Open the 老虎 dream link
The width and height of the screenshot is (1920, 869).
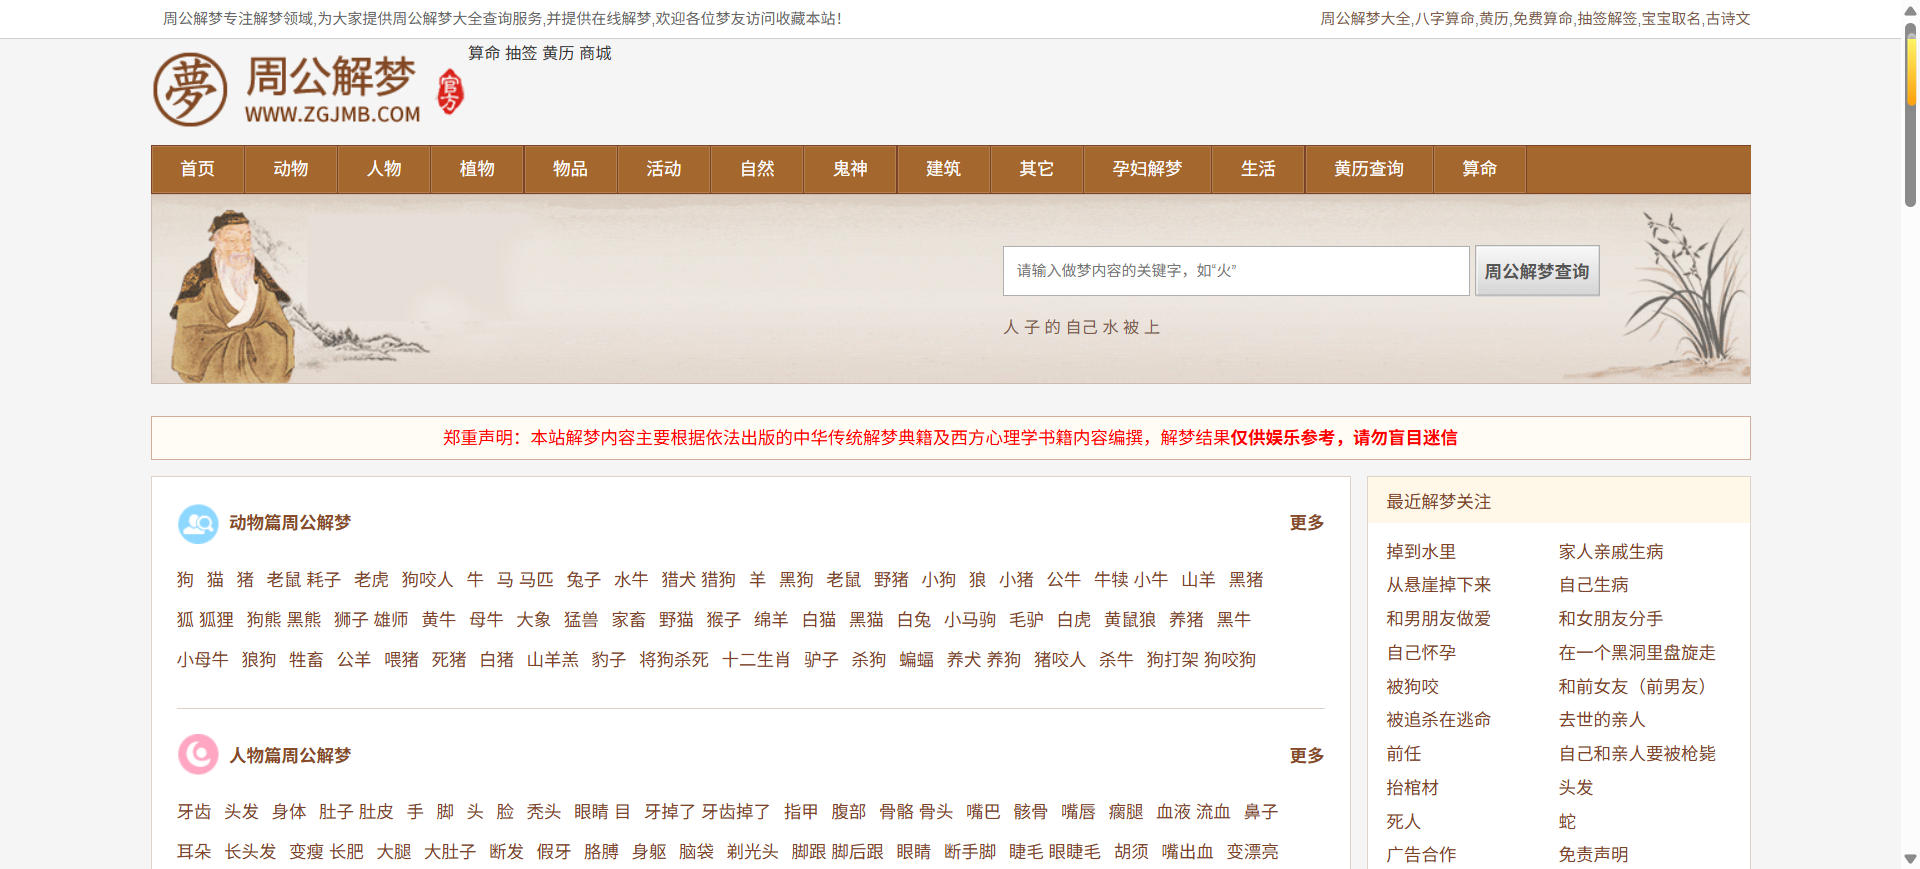coord(371,580)
